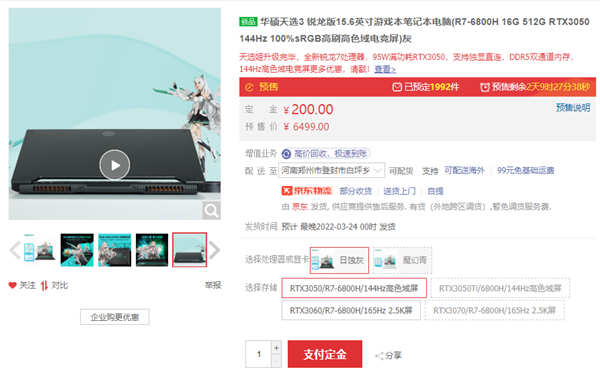Click the 支付定金 button

point(325,354)
